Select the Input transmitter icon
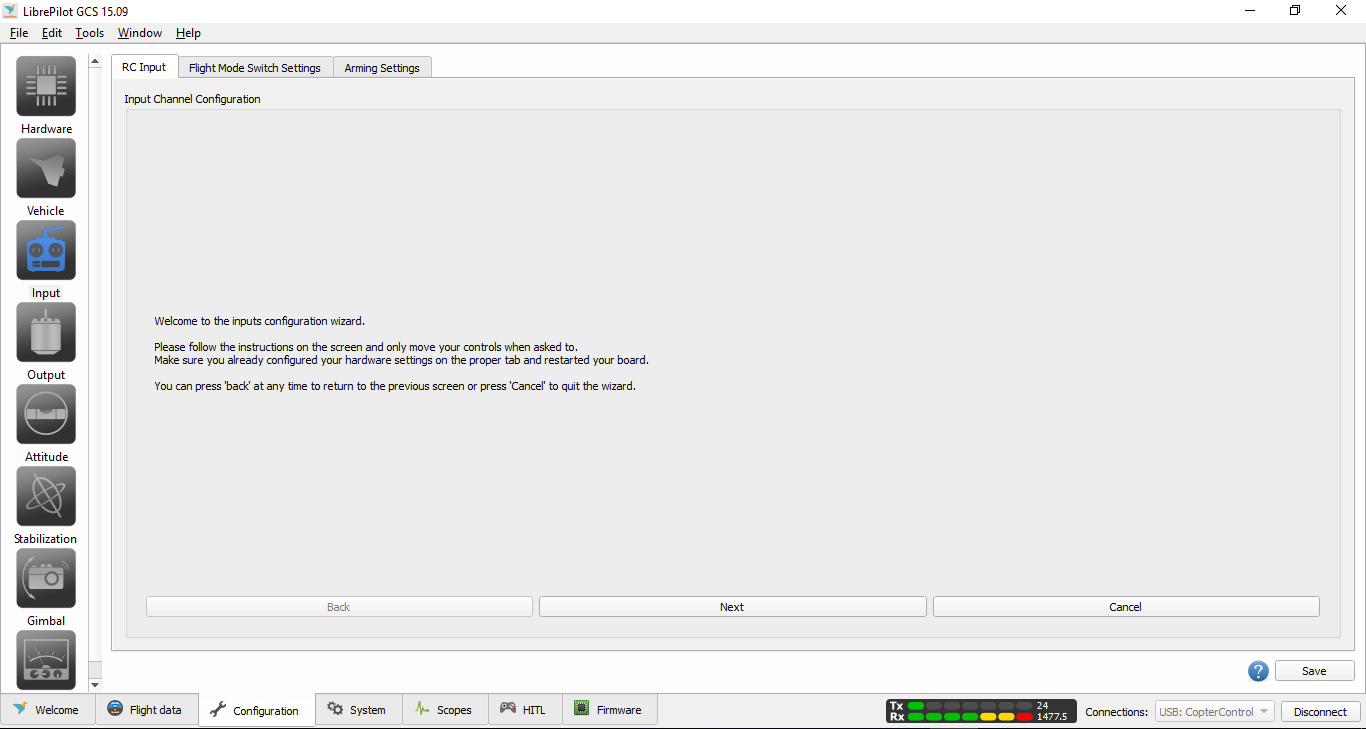The height and width of the screenshot is (729, 1366). coord(46,250)
